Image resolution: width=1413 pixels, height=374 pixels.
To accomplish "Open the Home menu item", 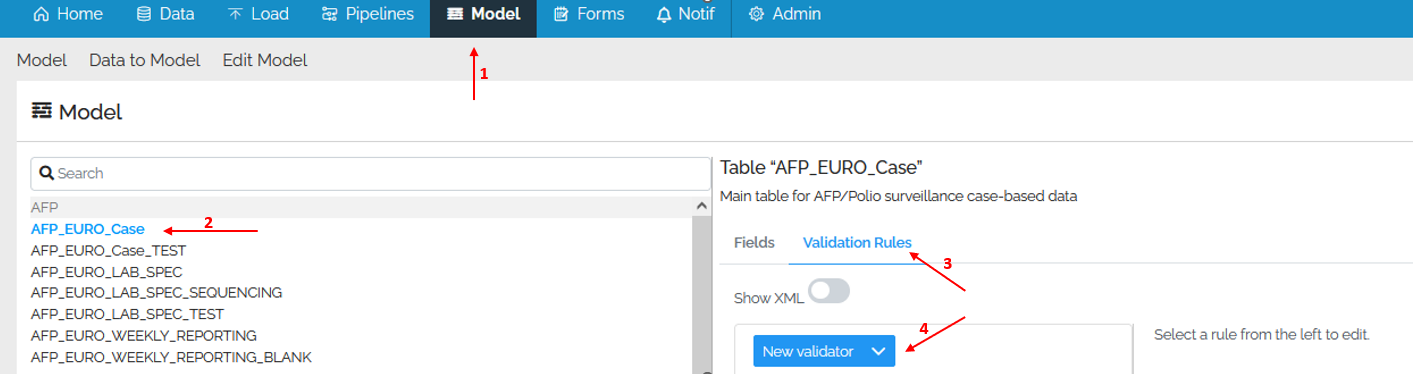I will point(67,14).
